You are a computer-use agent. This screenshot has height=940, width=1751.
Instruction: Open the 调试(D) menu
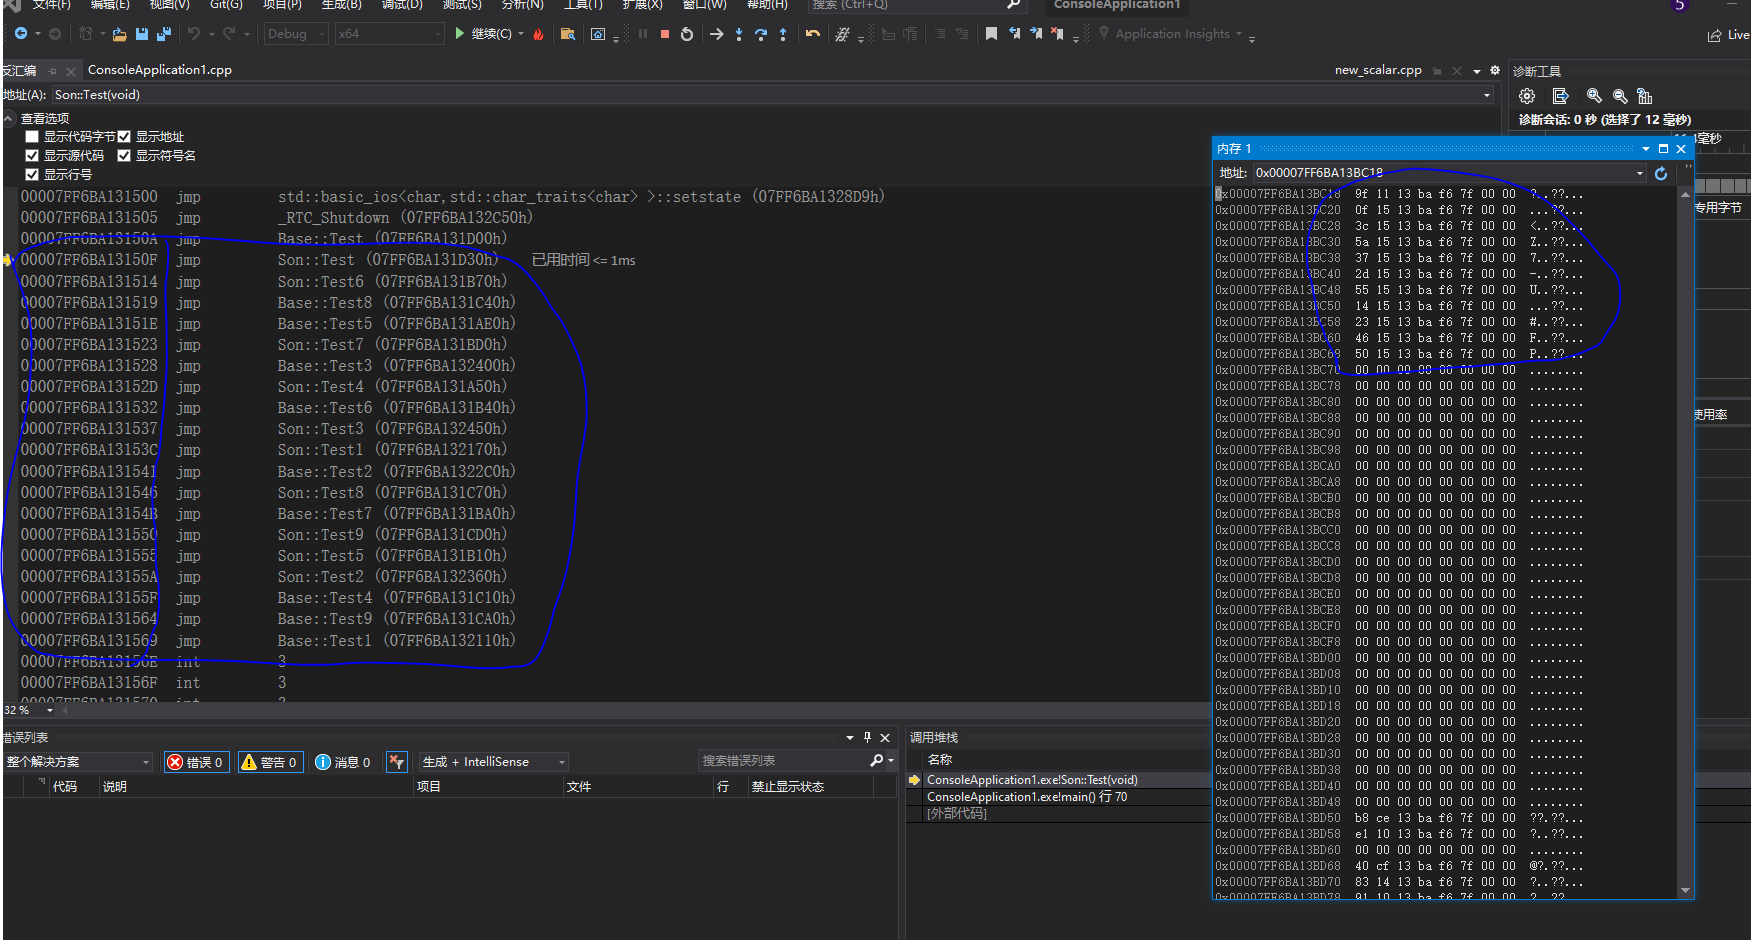tap(402, 5)
